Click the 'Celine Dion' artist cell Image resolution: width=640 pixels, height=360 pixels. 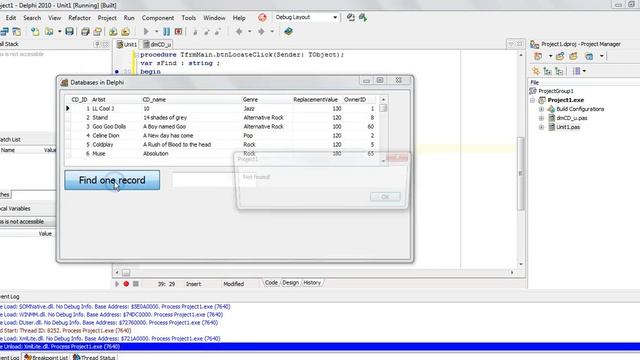click(106, 136)
